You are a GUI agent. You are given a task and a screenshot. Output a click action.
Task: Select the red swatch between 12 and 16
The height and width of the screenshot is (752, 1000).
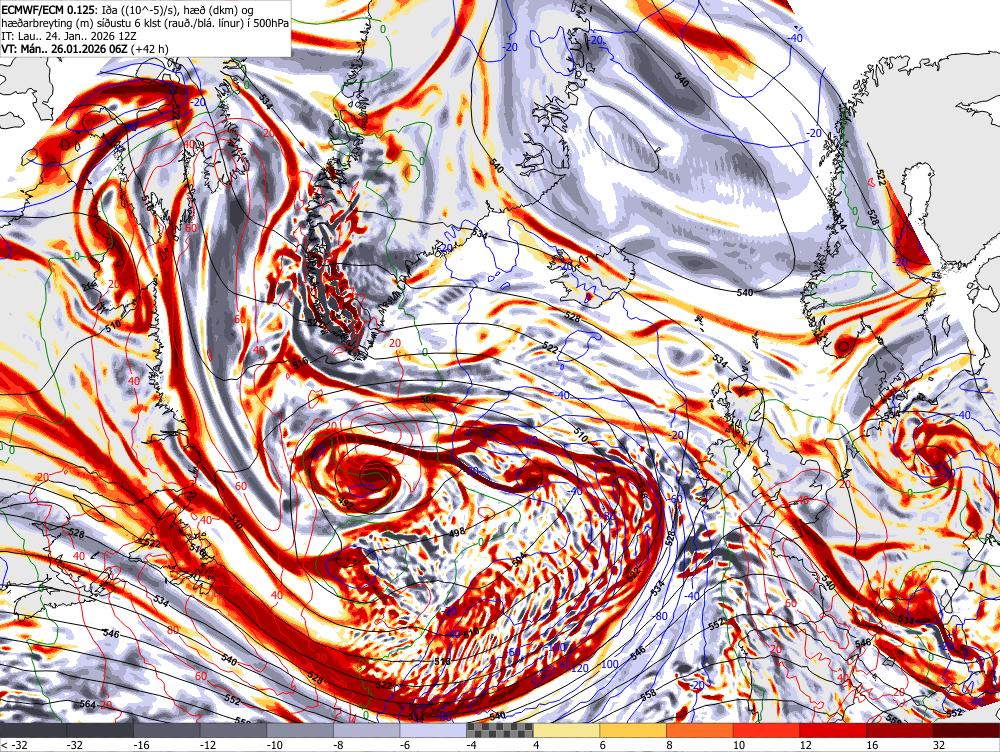[833, 730]
